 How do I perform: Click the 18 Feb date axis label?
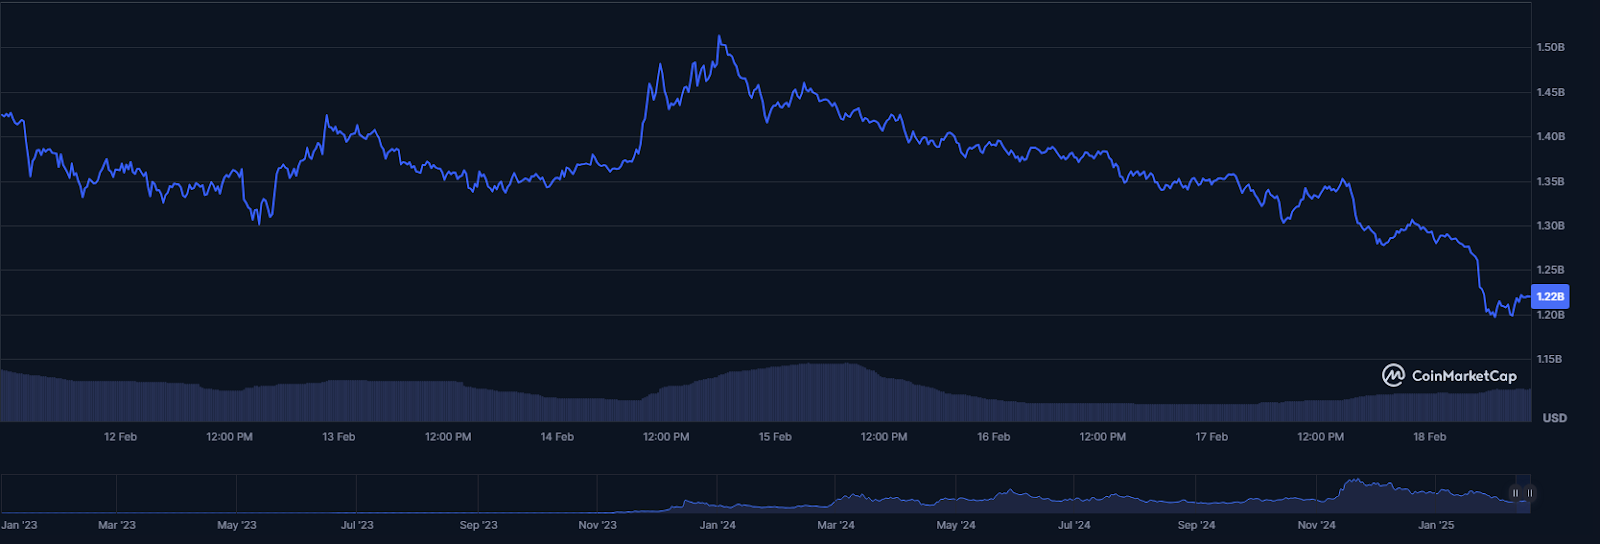1429,437
